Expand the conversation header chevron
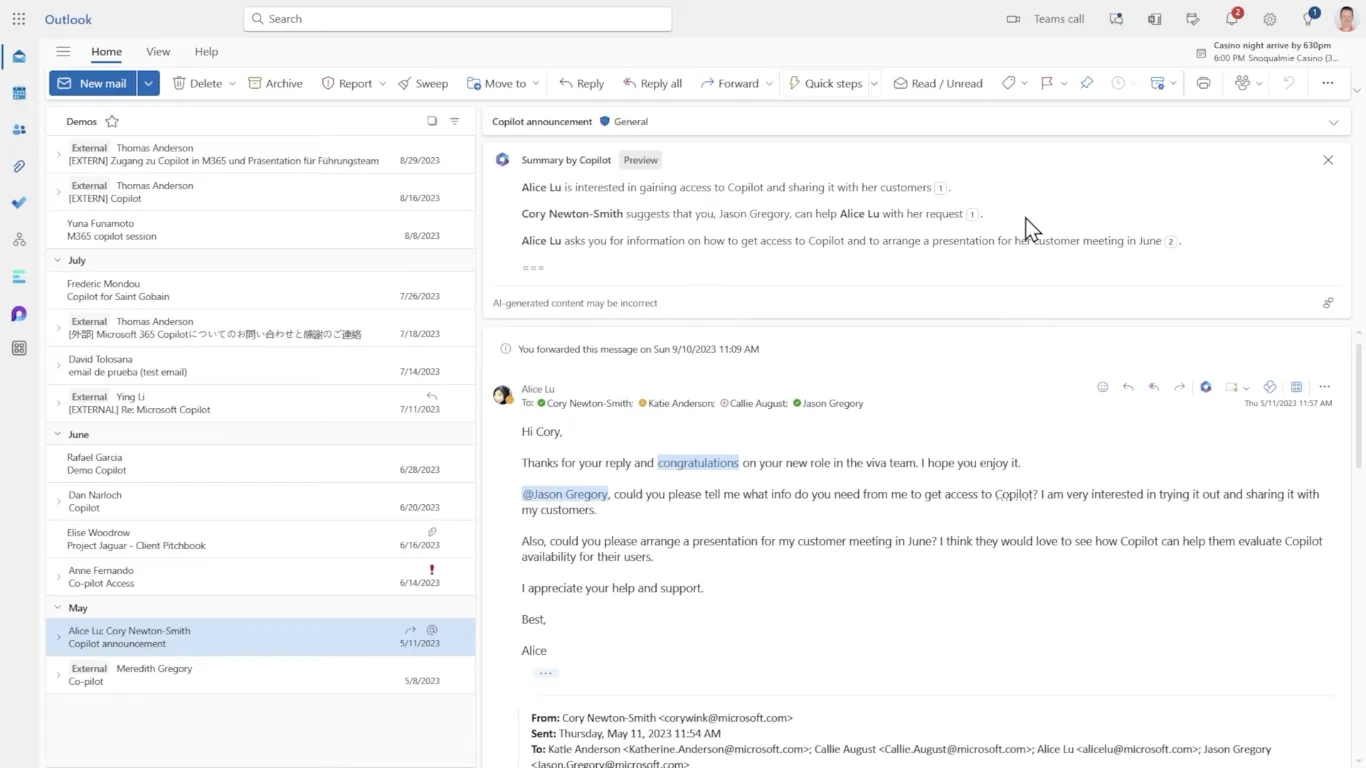Screen dimensions: 1366x768 1333,122
